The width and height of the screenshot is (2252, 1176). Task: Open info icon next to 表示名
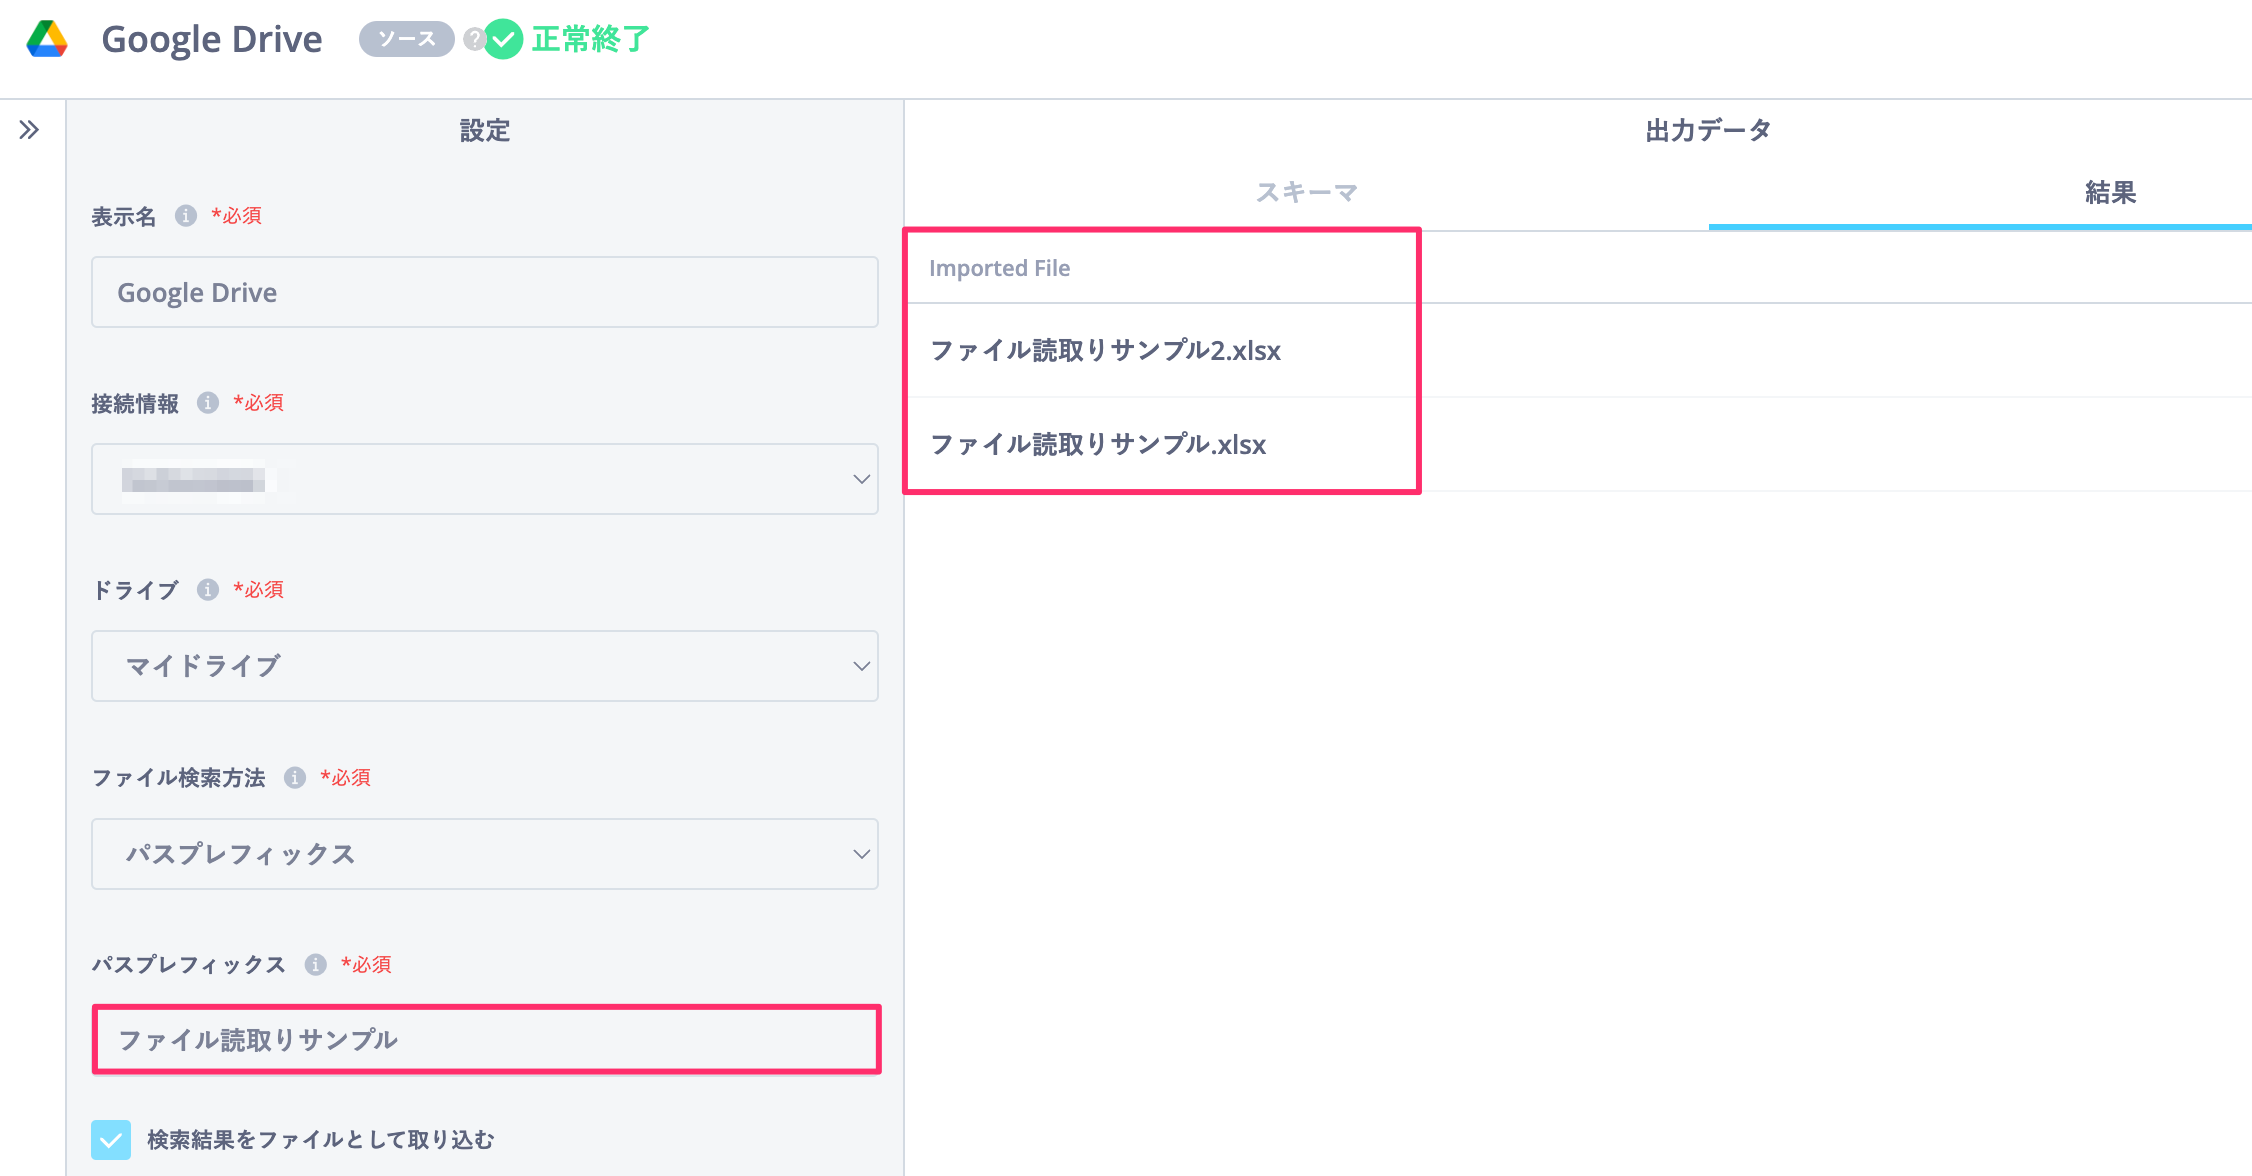click(x=186, y=216)
